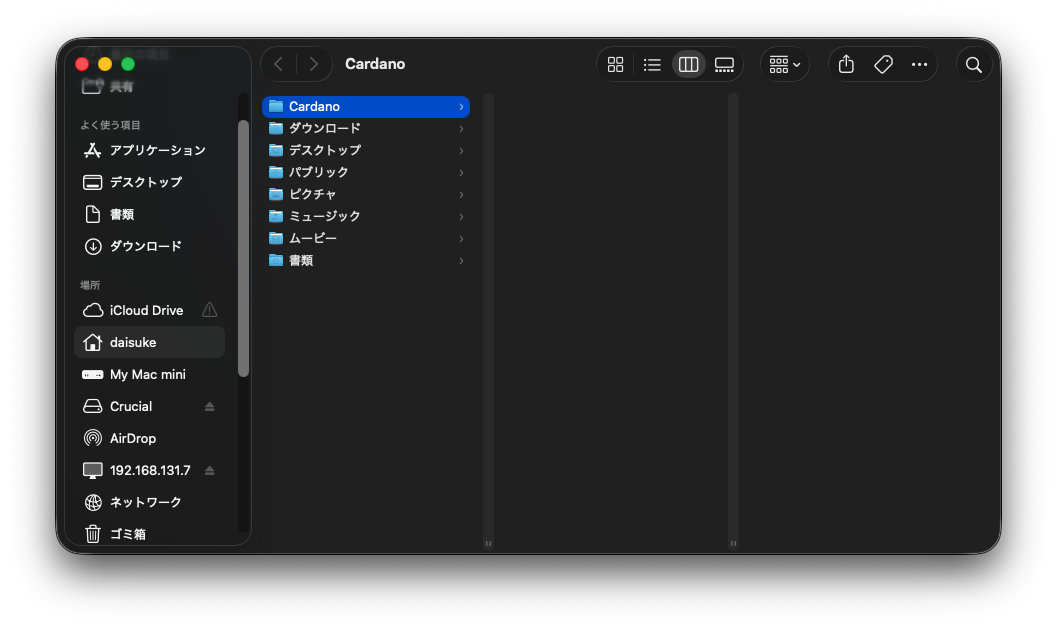Open the Search icon
Viewport: 1057px width, 628px height.
tap(973, 64)
